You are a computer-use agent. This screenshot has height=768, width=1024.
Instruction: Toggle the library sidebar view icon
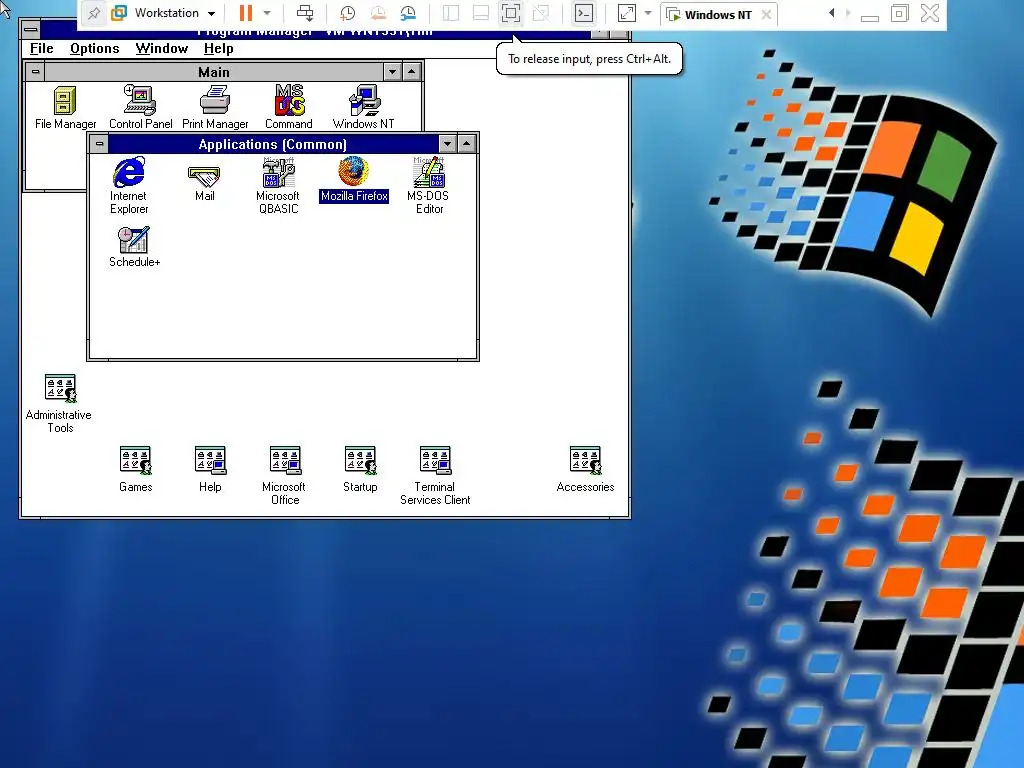tap(451, 13)
